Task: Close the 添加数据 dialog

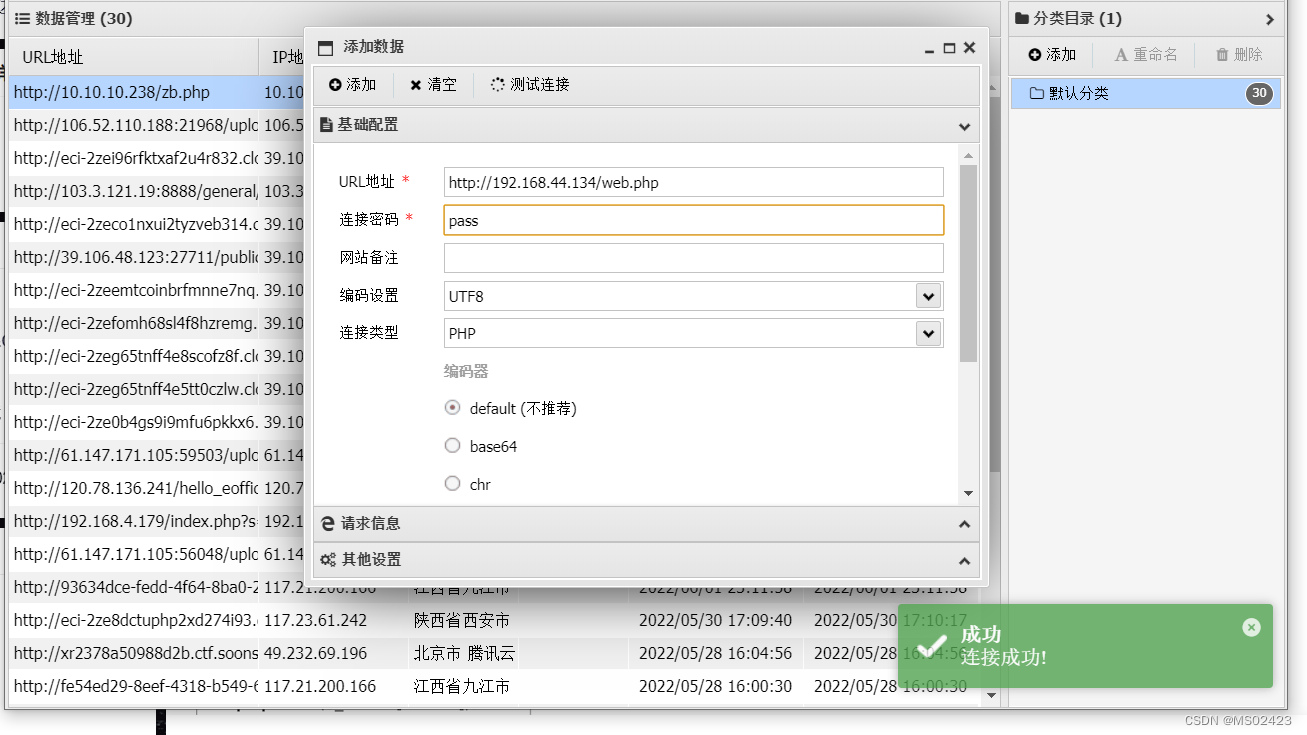Action: pos(969,47)
